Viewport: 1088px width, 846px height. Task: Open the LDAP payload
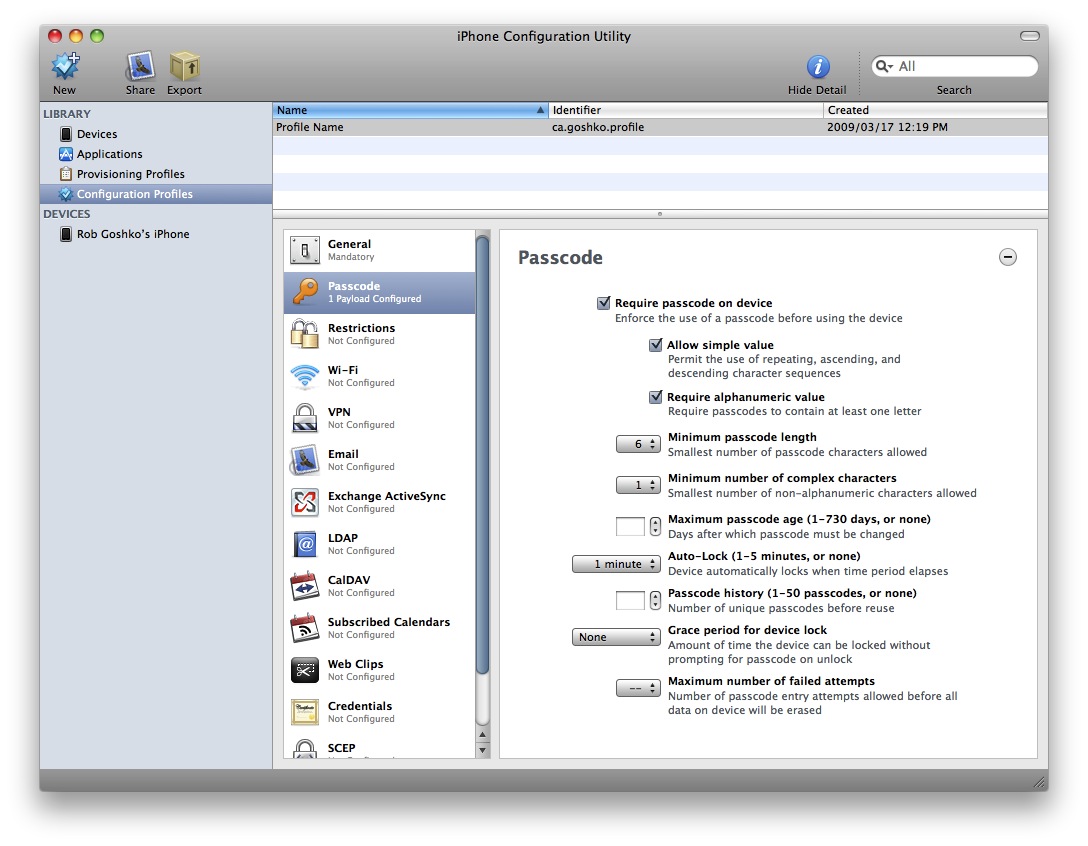click(x=380, y=544)
